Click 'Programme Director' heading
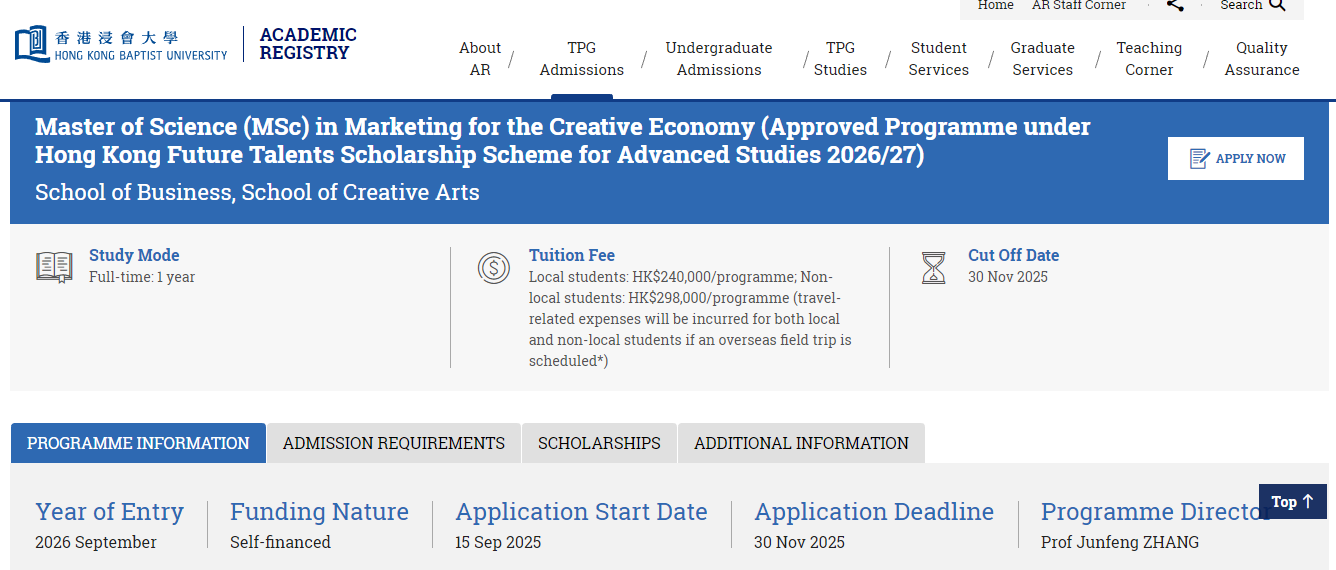The width and height of the screenshot is (1336, 570). 1156,512
